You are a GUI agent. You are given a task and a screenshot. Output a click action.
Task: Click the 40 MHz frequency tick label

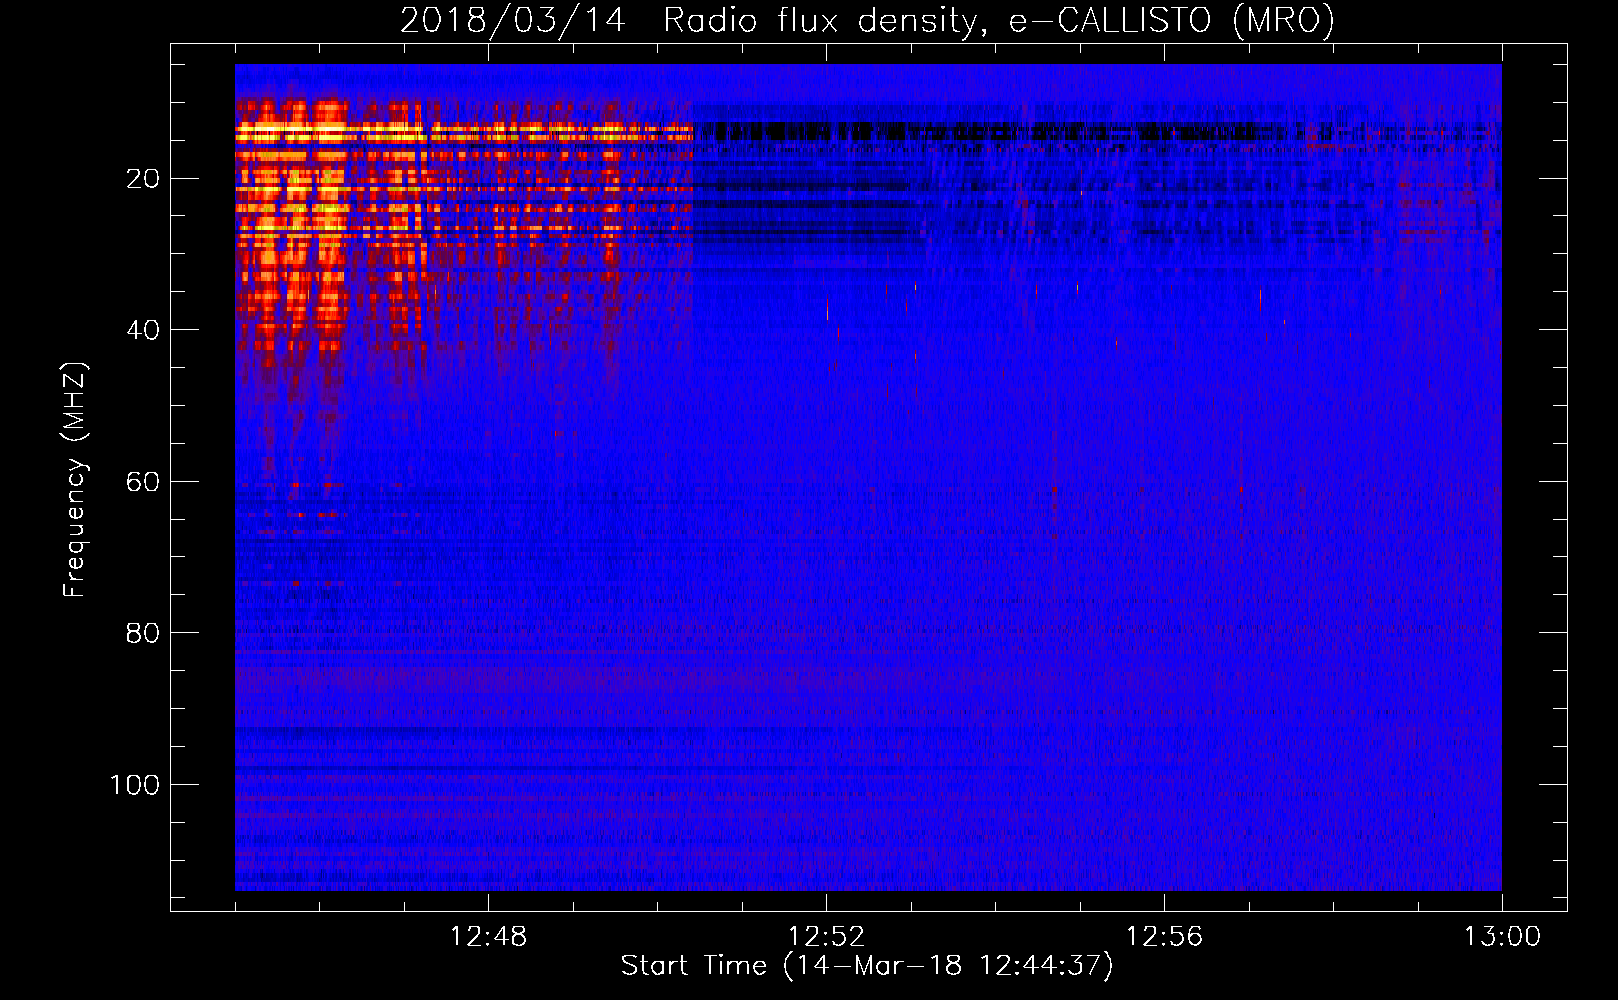tap(143, 330)
